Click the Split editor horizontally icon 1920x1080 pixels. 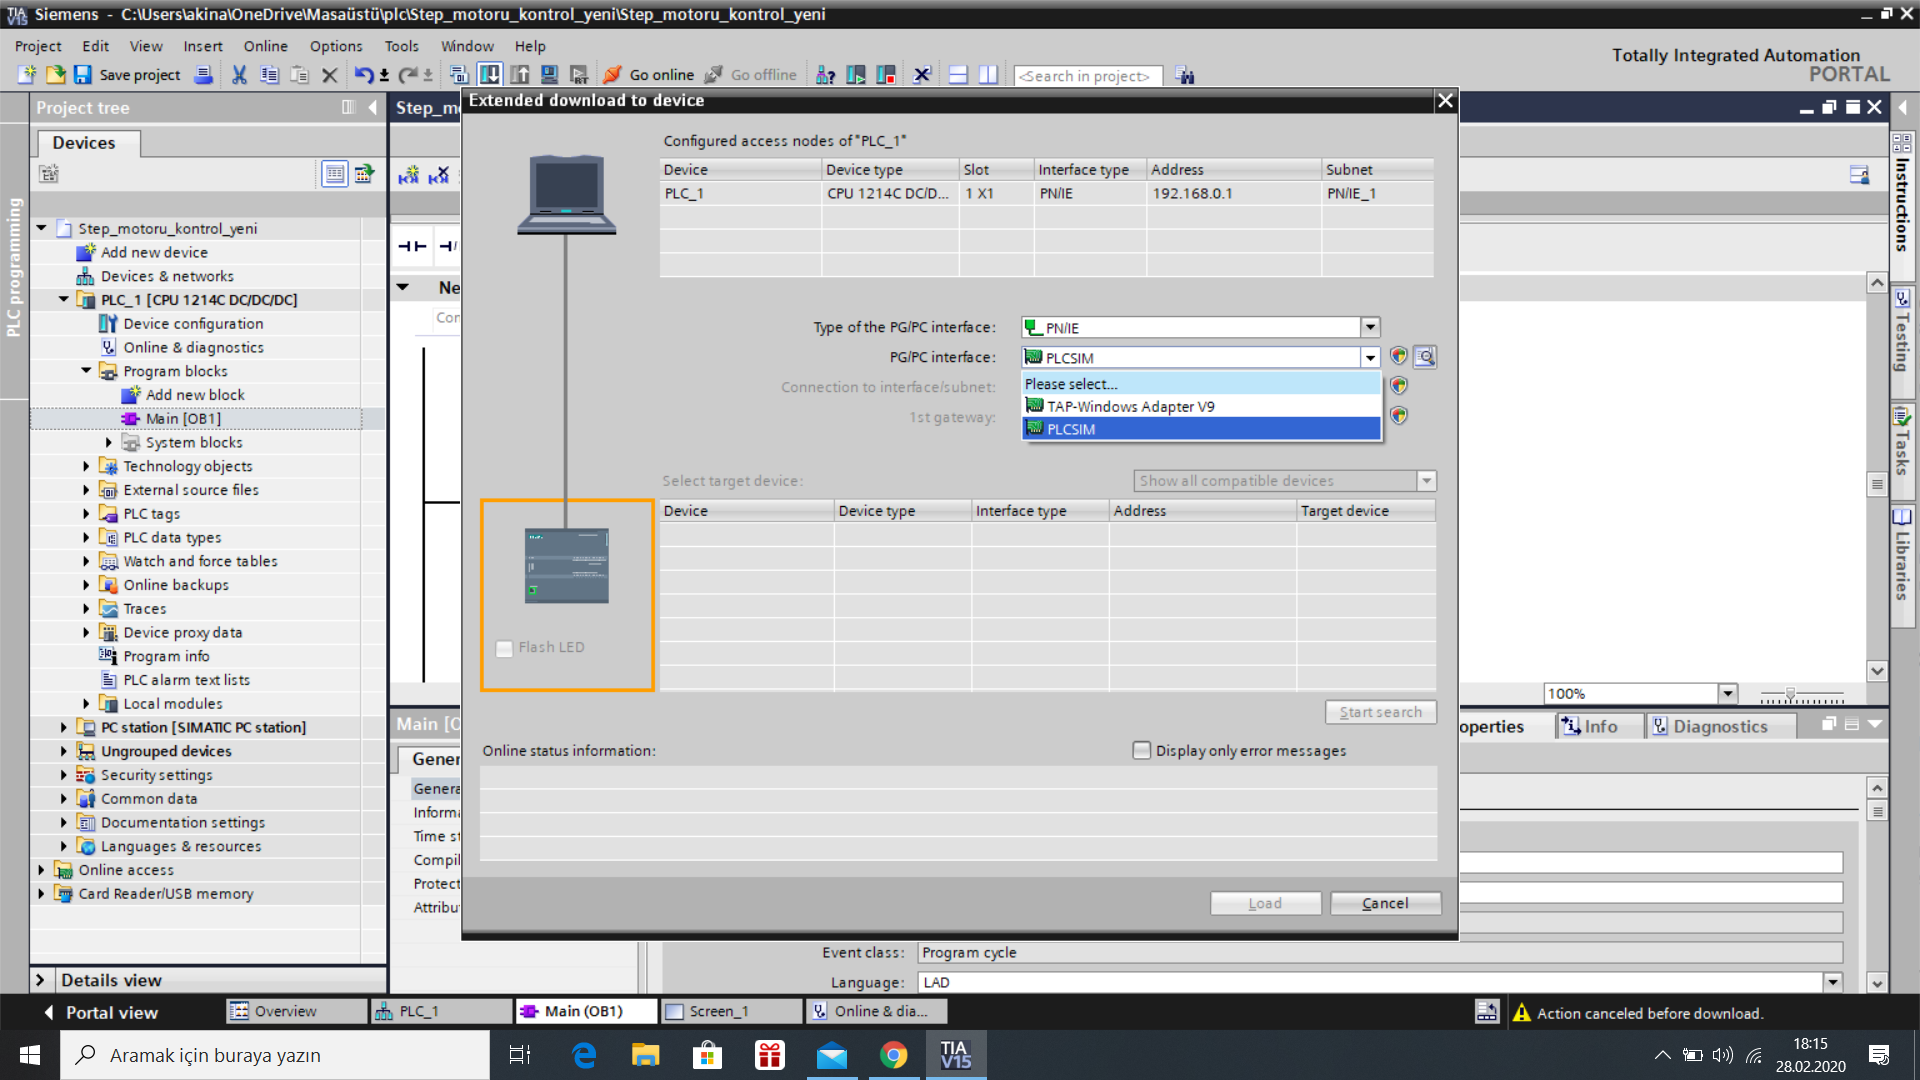pos(958,75)
